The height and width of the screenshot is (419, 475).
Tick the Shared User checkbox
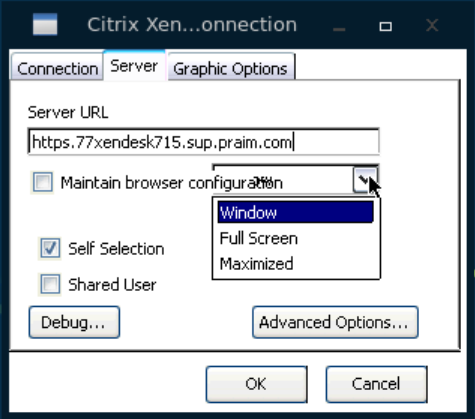(x=50, y=284)
